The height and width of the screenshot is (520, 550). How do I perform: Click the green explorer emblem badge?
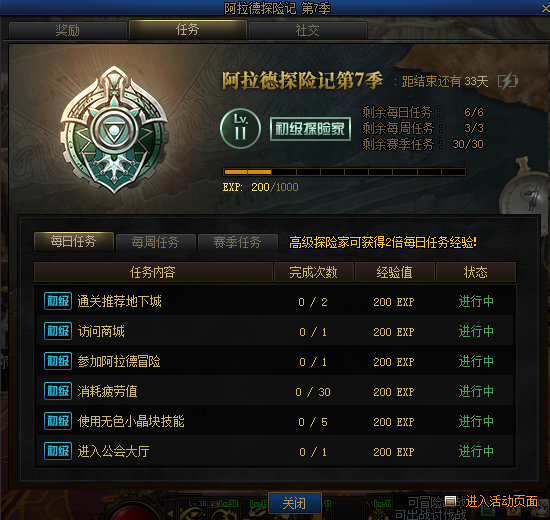click(114, 130)
